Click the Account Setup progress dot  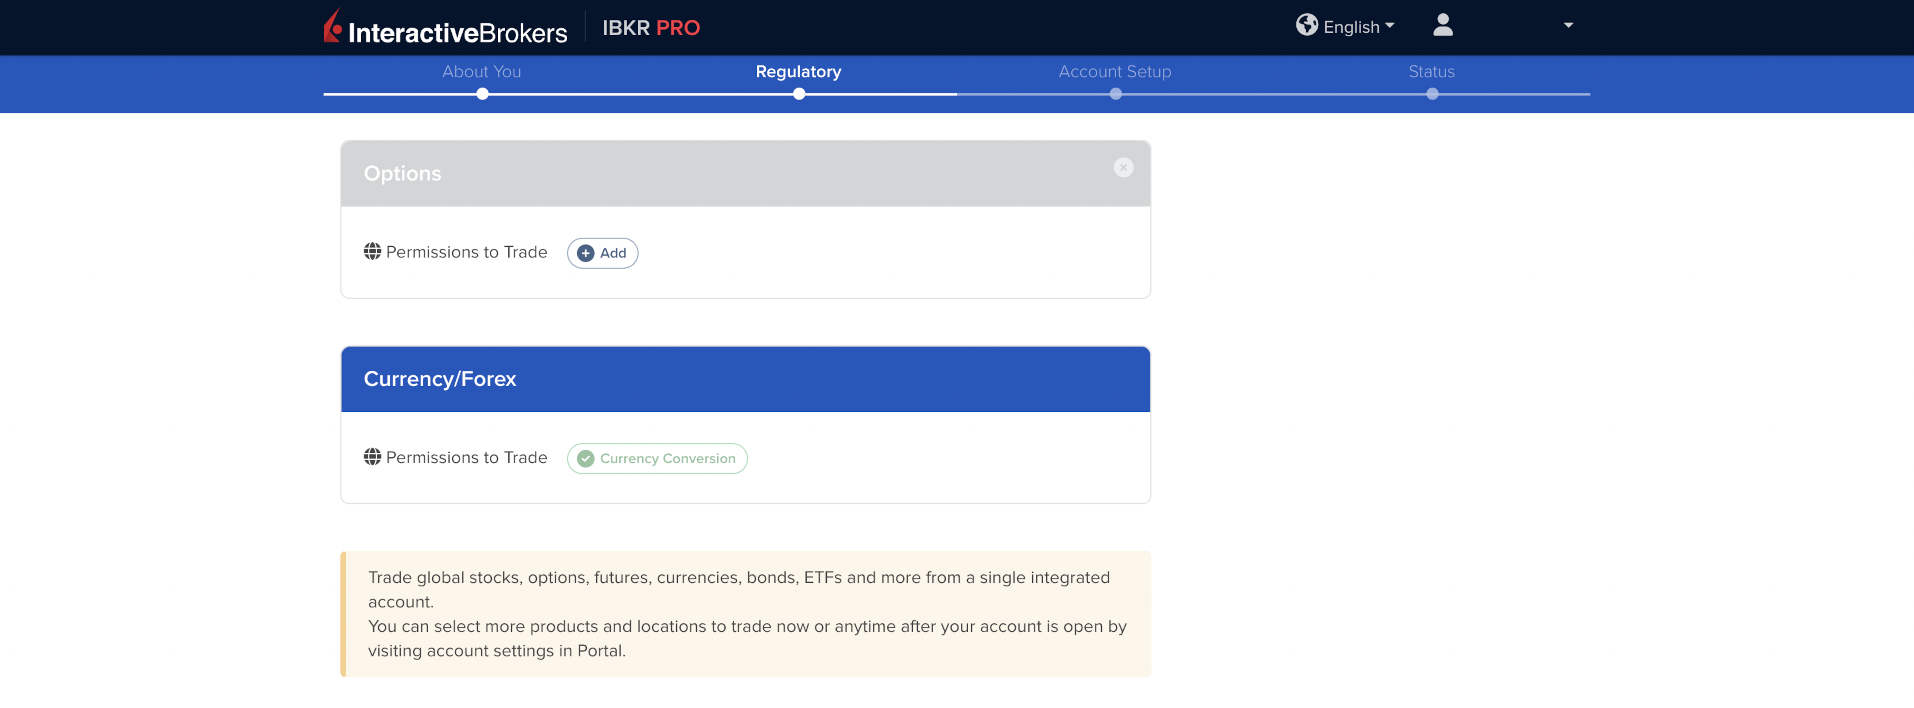1115,94
